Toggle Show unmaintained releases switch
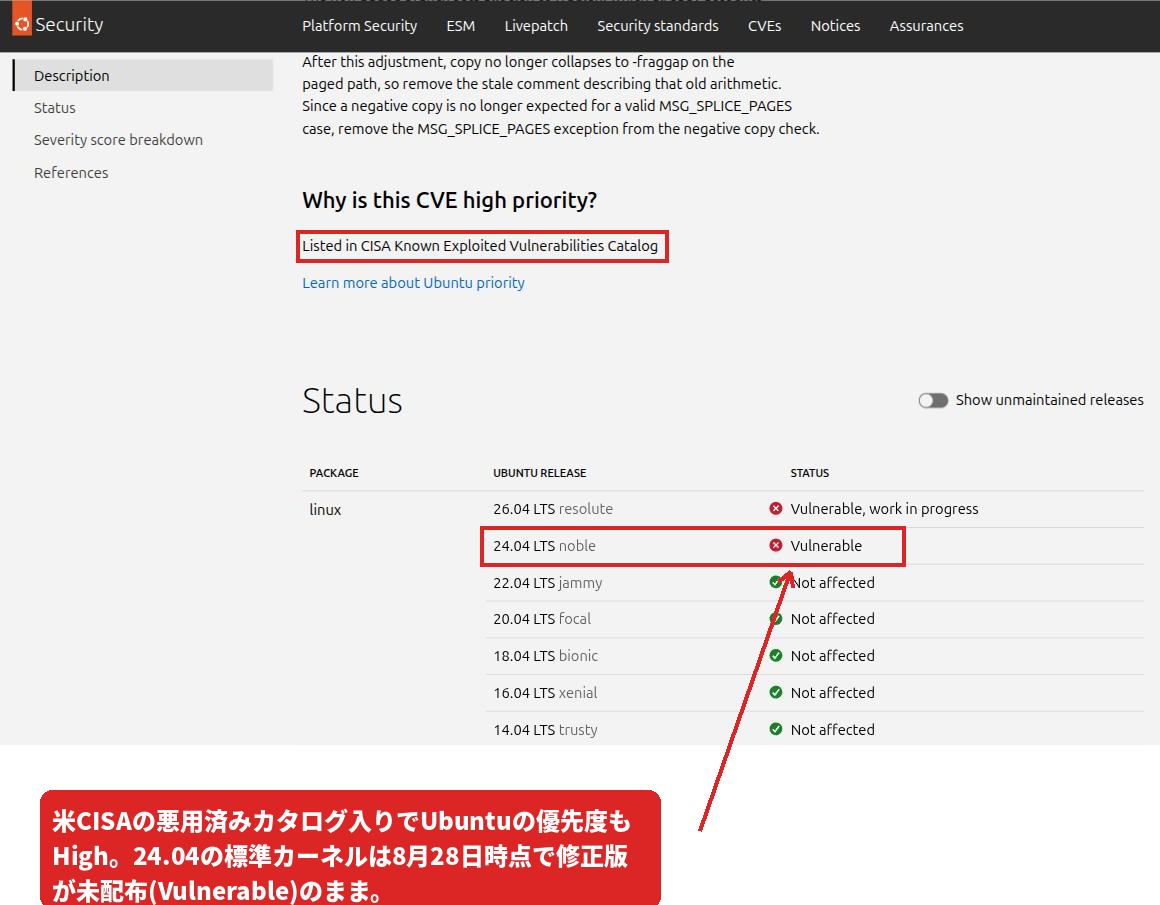1160x905 pixels. click(x=933, y=400)
